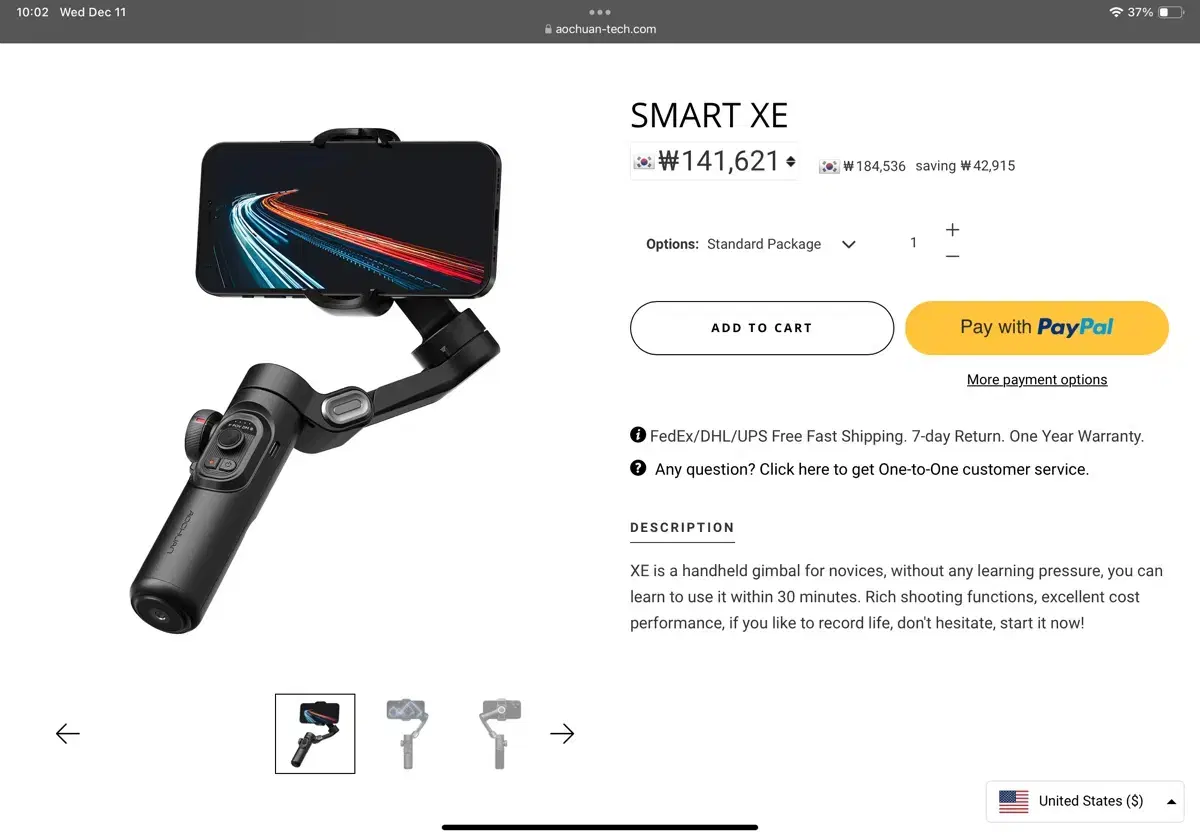Click the Pay with PayPal button
Viewport: 1200px width, 838px height.
click(1037, 327)
